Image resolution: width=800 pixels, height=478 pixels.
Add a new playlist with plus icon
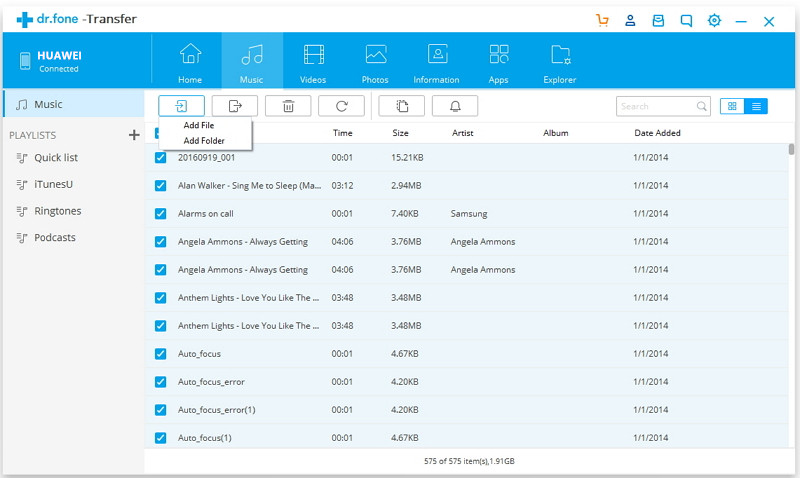134,135
